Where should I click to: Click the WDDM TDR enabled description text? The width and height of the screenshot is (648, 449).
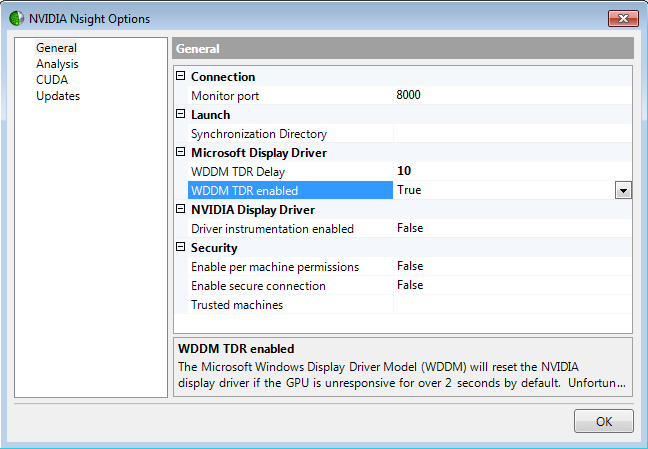(x=402, y=375)
